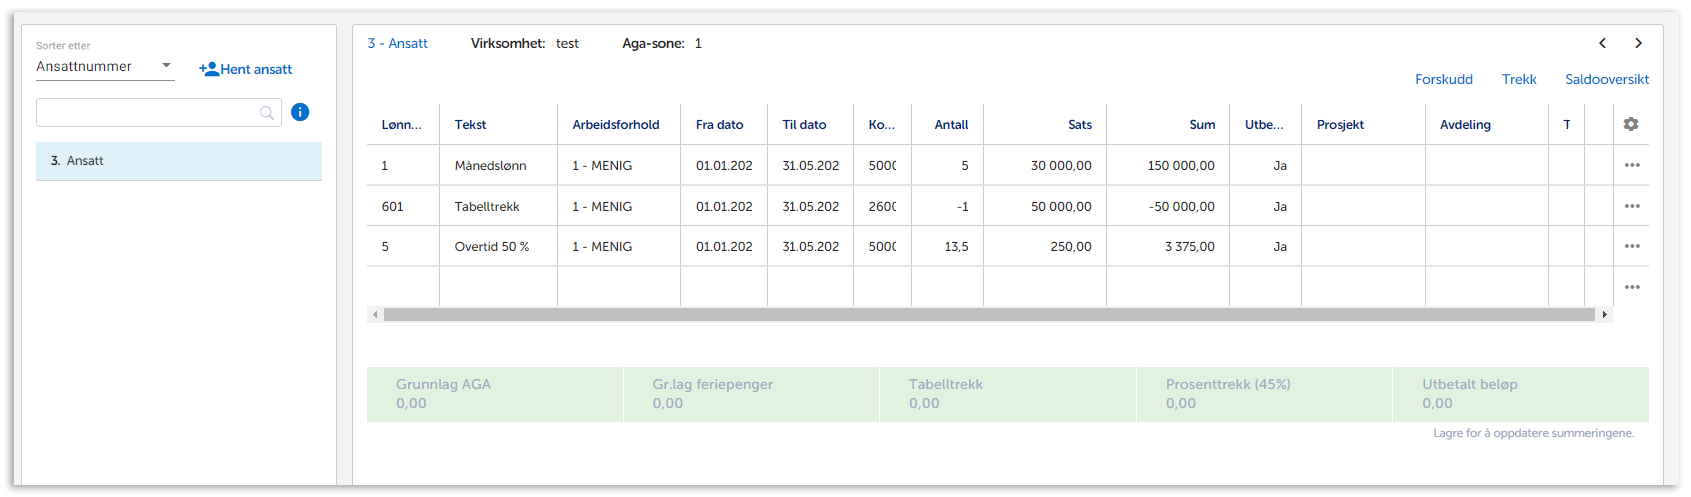This screenshot has height=497, width=1691.
Task: Open row menu for Tabelltrekk line
Action: pyautogui.click(x=1632, y=206)
